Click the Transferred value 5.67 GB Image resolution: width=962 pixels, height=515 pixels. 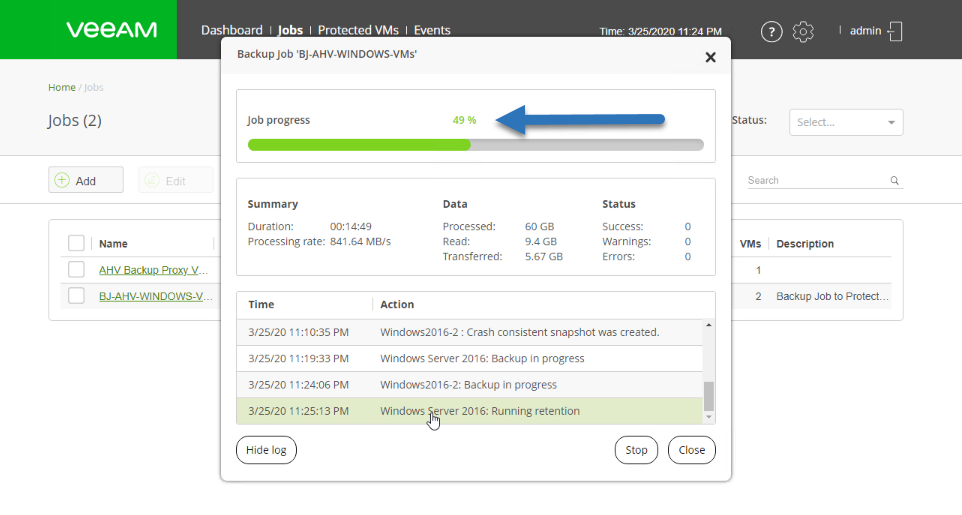click(544, 257)
